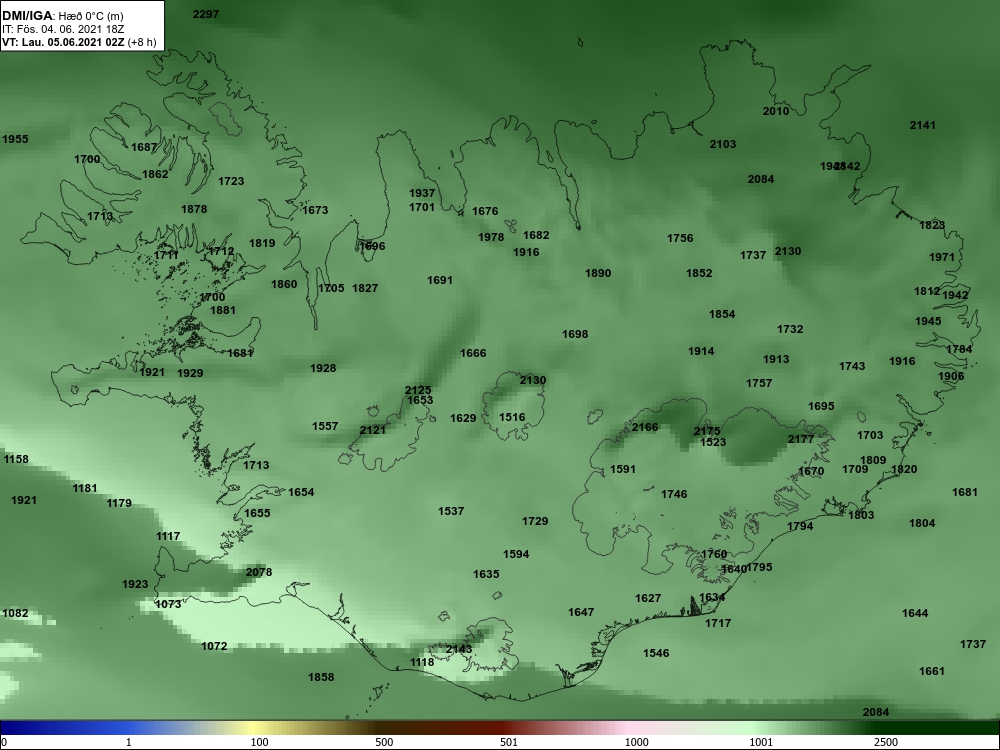Click the 1682 map label
The height and width of the screenshot is (750, 1000).
pos(536,235)
